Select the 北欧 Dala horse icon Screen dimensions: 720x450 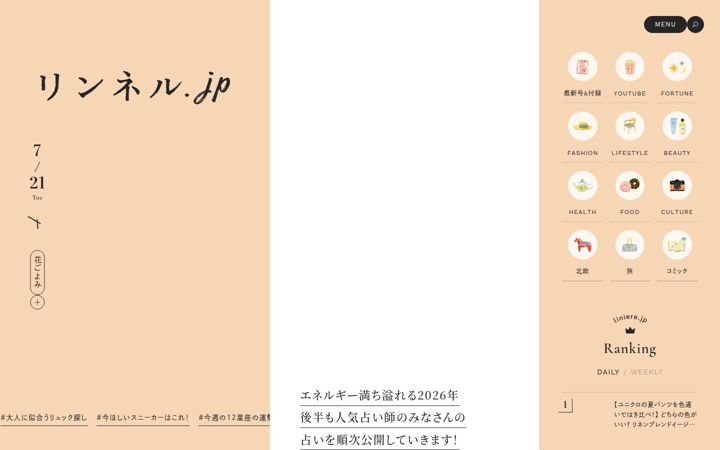pyautogui.click(x=582, y=244)
